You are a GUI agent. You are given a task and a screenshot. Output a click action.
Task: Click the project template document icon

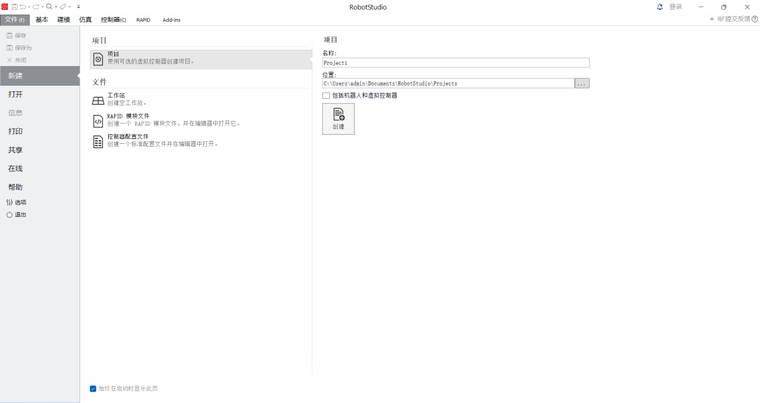tap(98, 59)
